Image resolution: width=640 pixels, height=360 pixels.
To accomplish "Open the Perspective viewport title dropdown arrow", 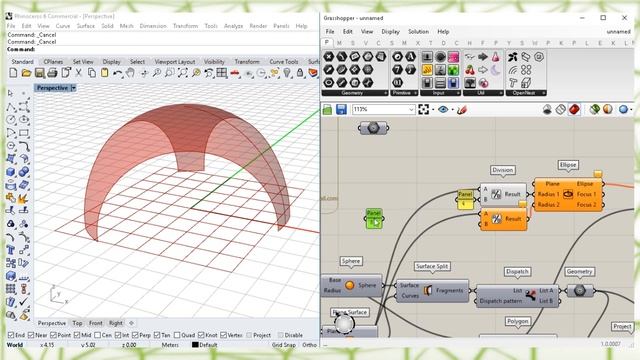I will point(73,88).
